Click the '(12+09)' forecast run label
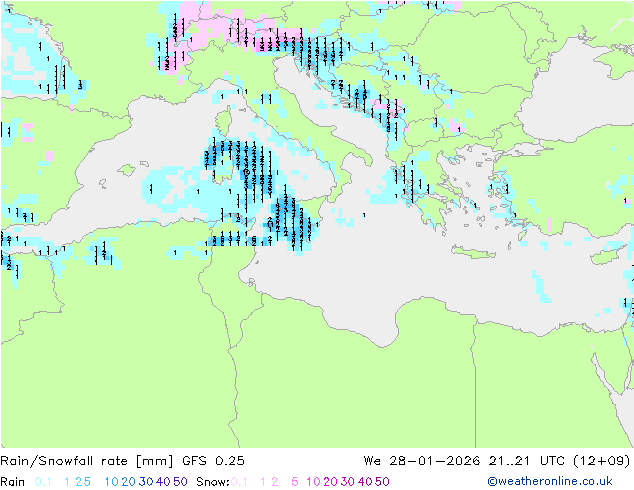This screenshot has height=490, width=634. coord(602,461)
